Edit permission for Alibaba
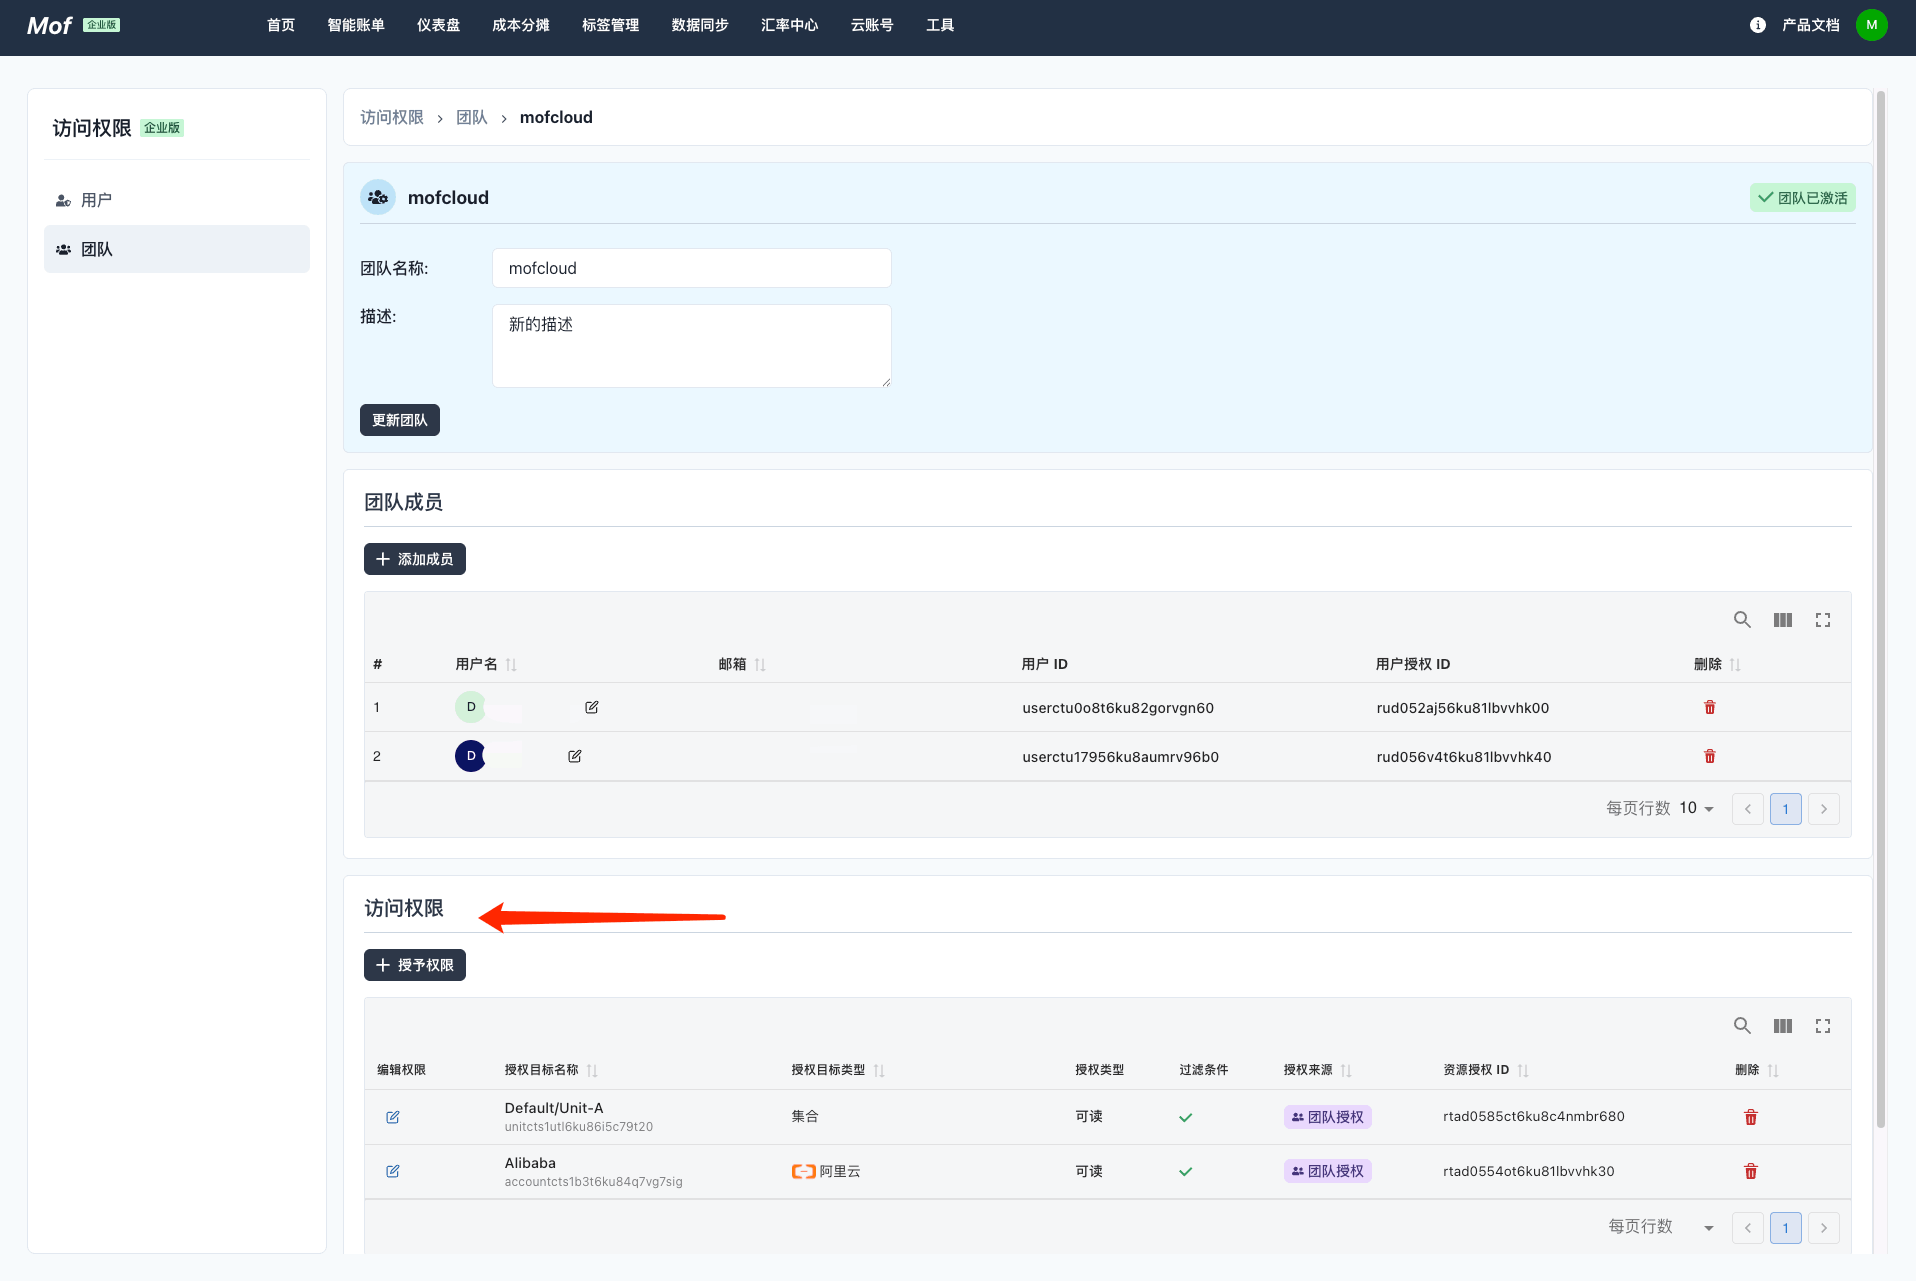Viewport: 1916px width, 1281px height. tap(393, 1171)
